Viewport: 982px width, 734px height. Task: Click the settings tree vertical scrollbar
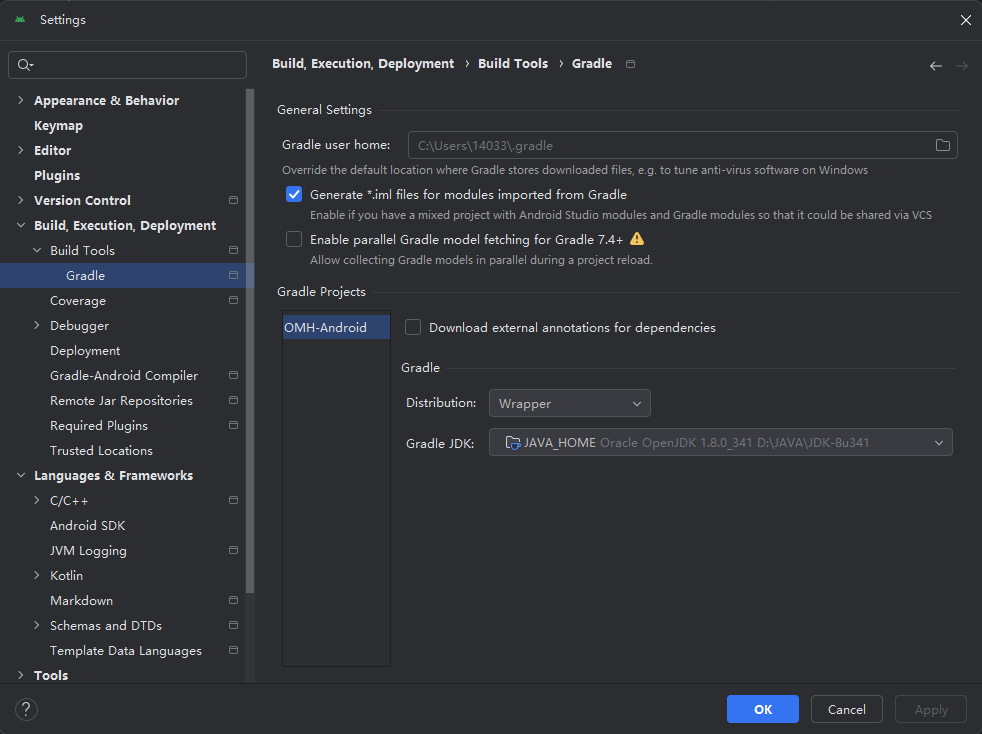250,341
